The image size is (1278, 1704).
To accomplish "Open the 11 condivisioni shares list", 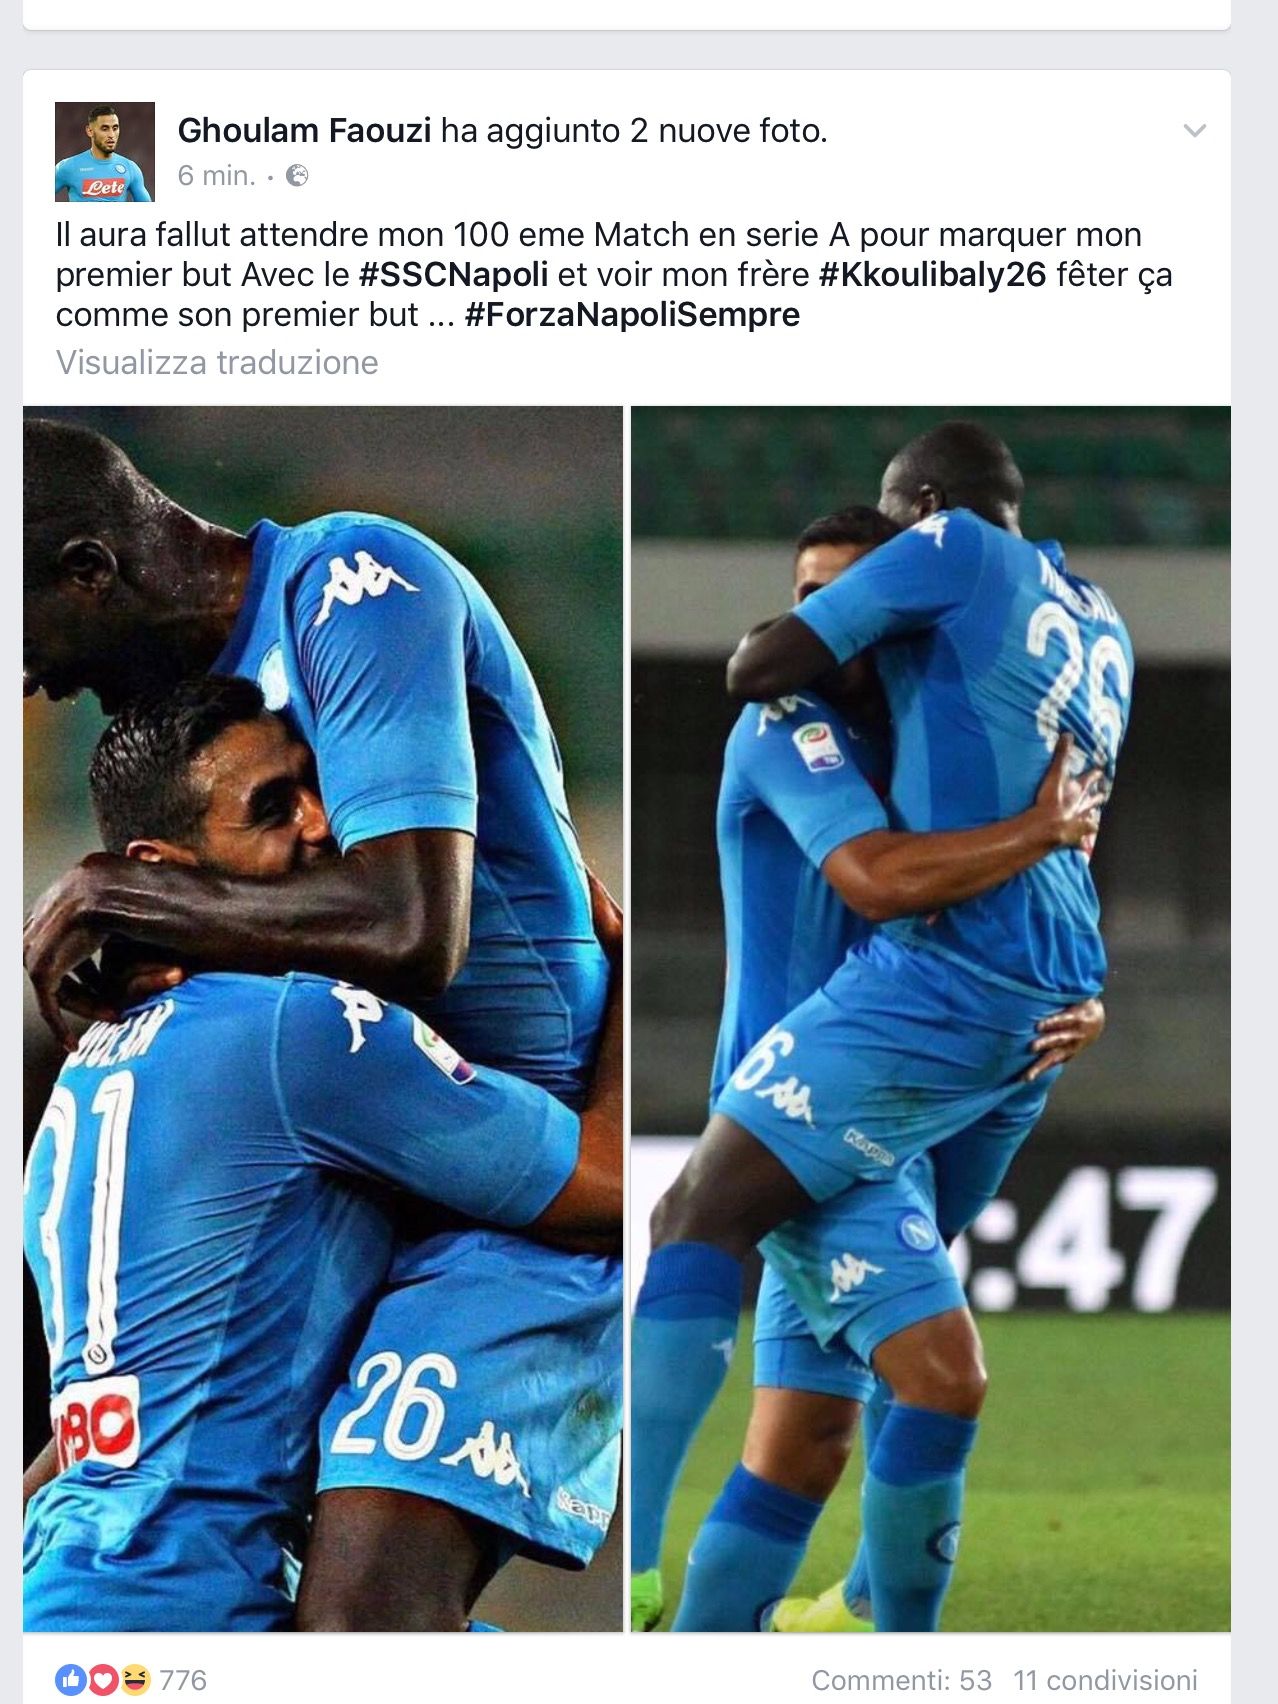I will [1105, 1680].
